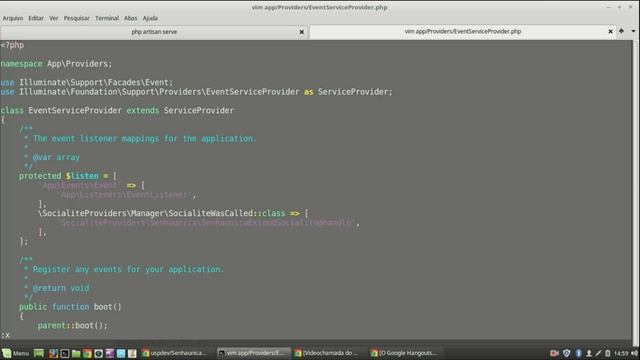Click the red camera recording tray icon
640x360 pixels.
[x=554, y=353]
